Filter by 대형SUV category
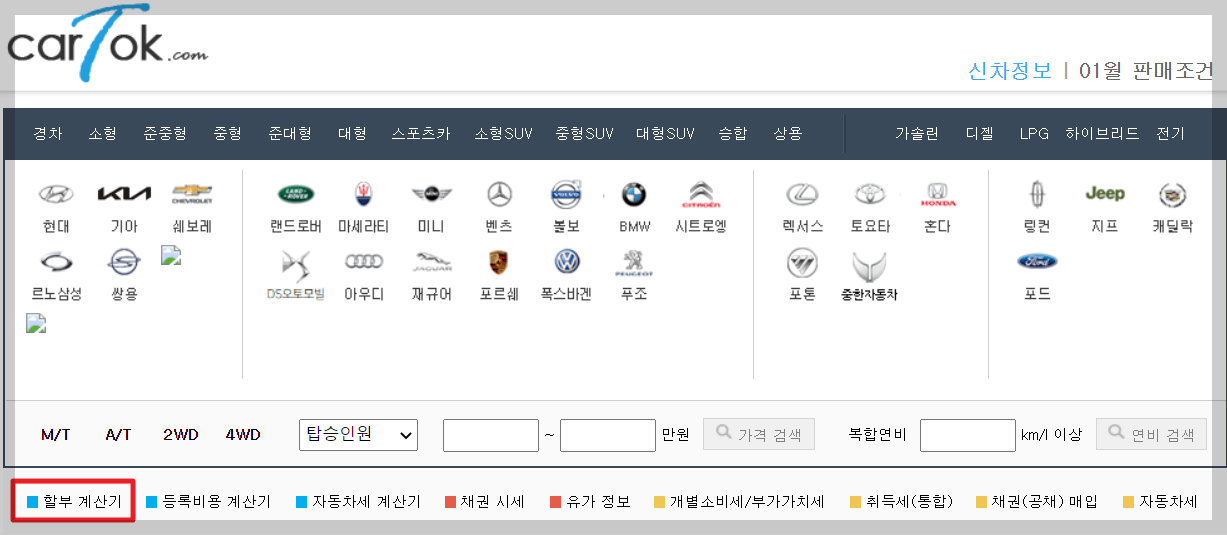This screenshot has width=1227, height=535. coord(665,133)
